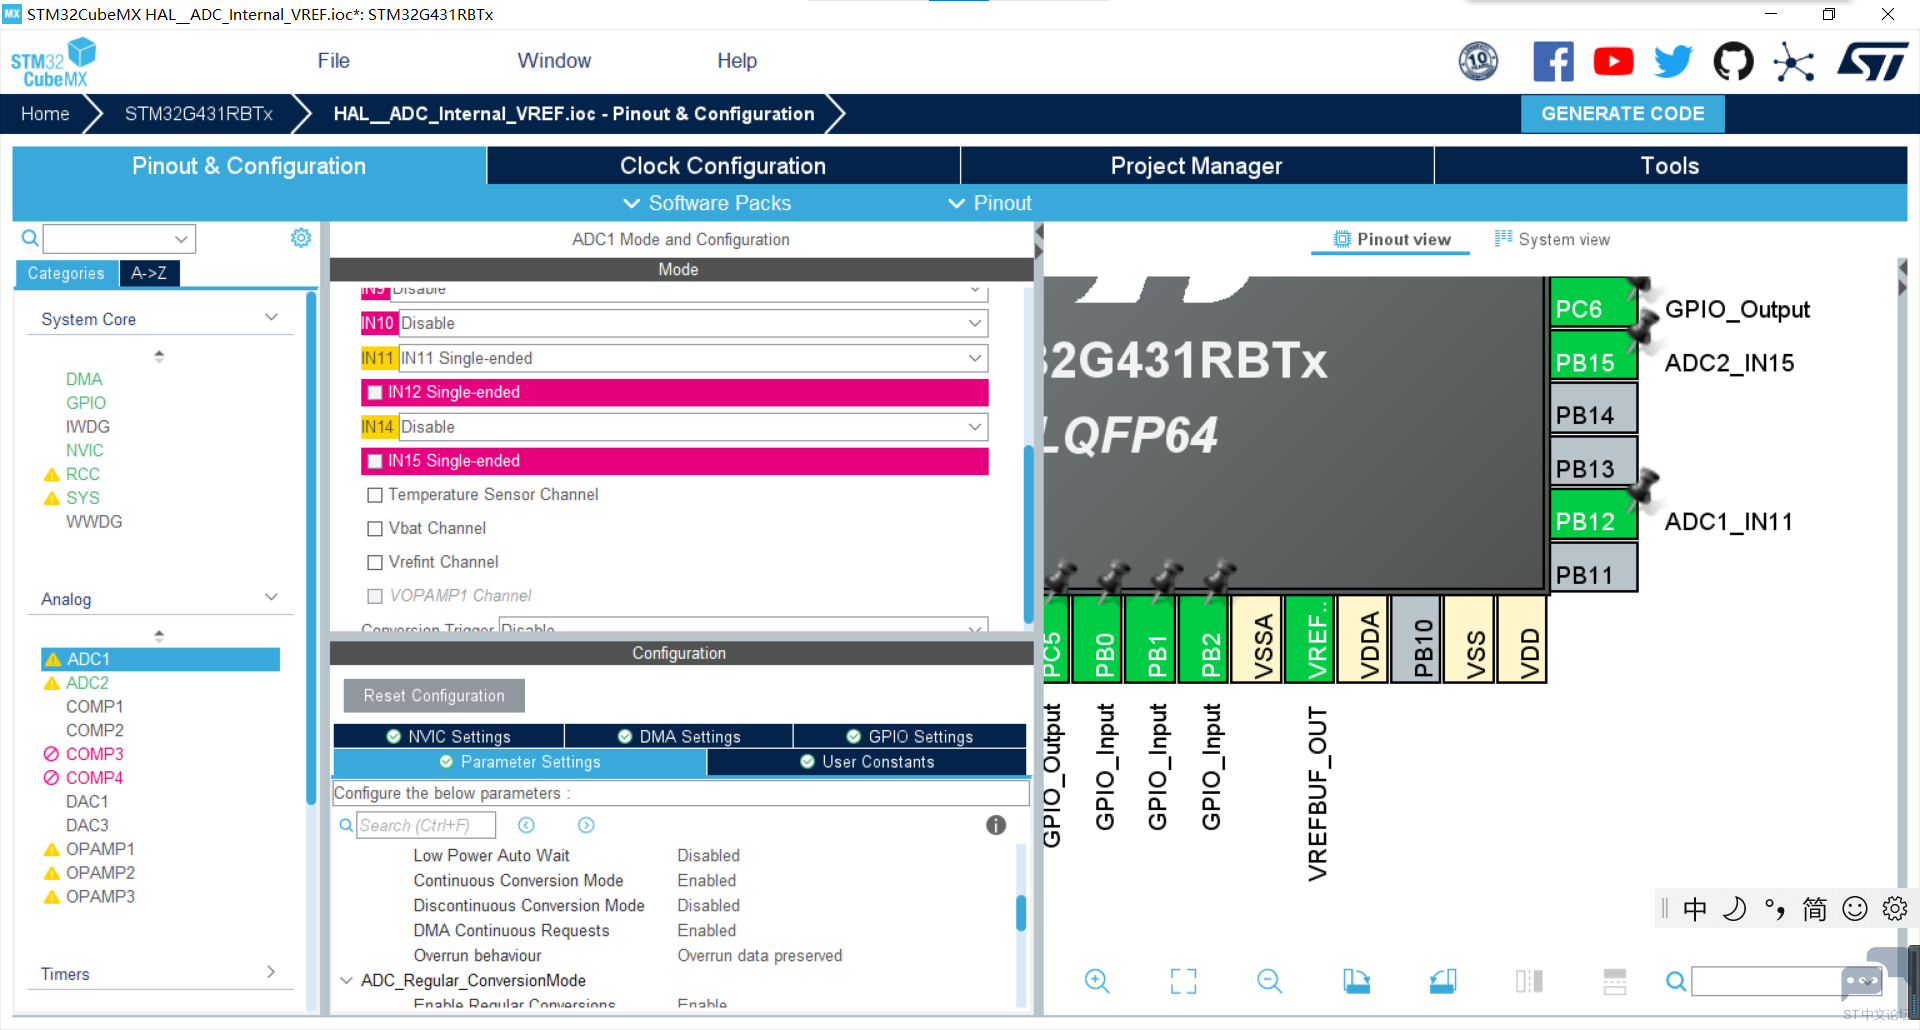Go to Home breadcrumb
The width and height of the screenshot is (1920, 1030).
click(45, 114)
